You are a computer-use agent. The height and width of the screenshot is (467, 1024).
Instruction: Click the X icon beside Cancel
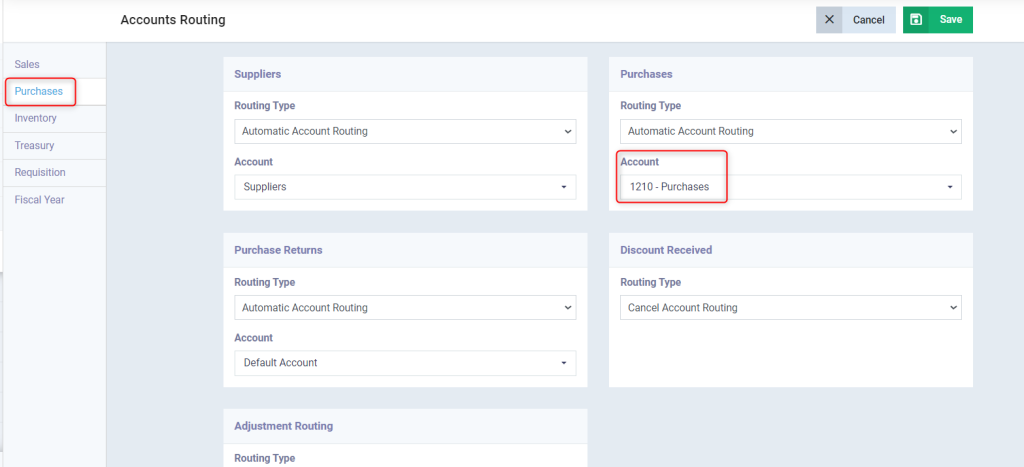click(829, 20)
